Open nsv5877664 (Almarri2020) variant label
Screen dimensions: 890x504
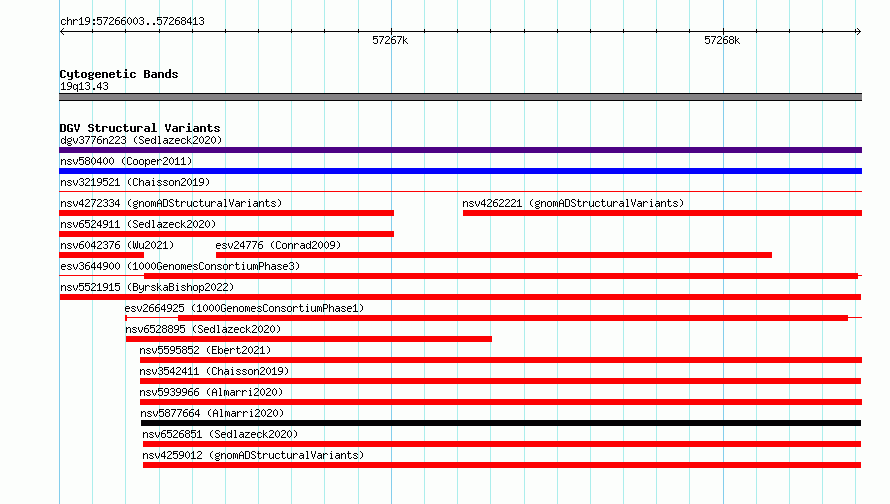[x=212, y=413]
